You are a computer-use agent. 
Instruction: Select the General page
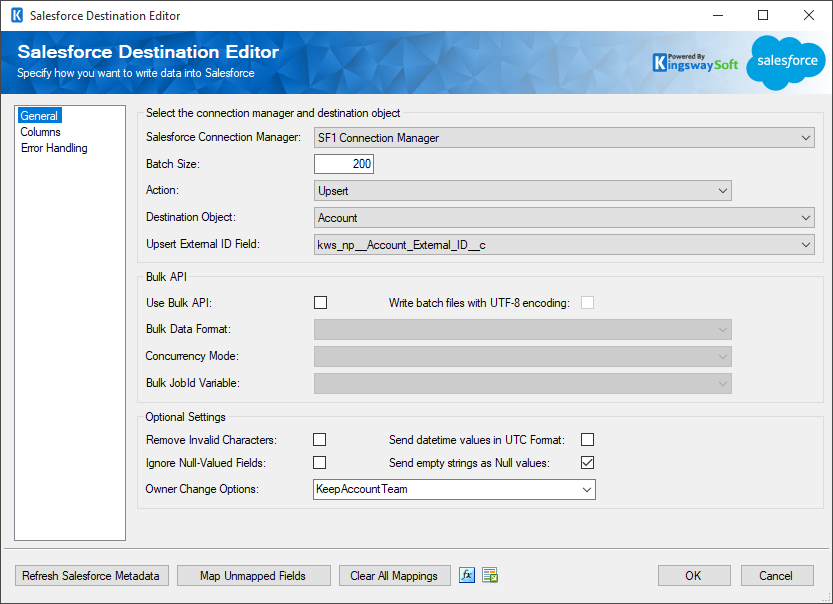click(39, 116)
